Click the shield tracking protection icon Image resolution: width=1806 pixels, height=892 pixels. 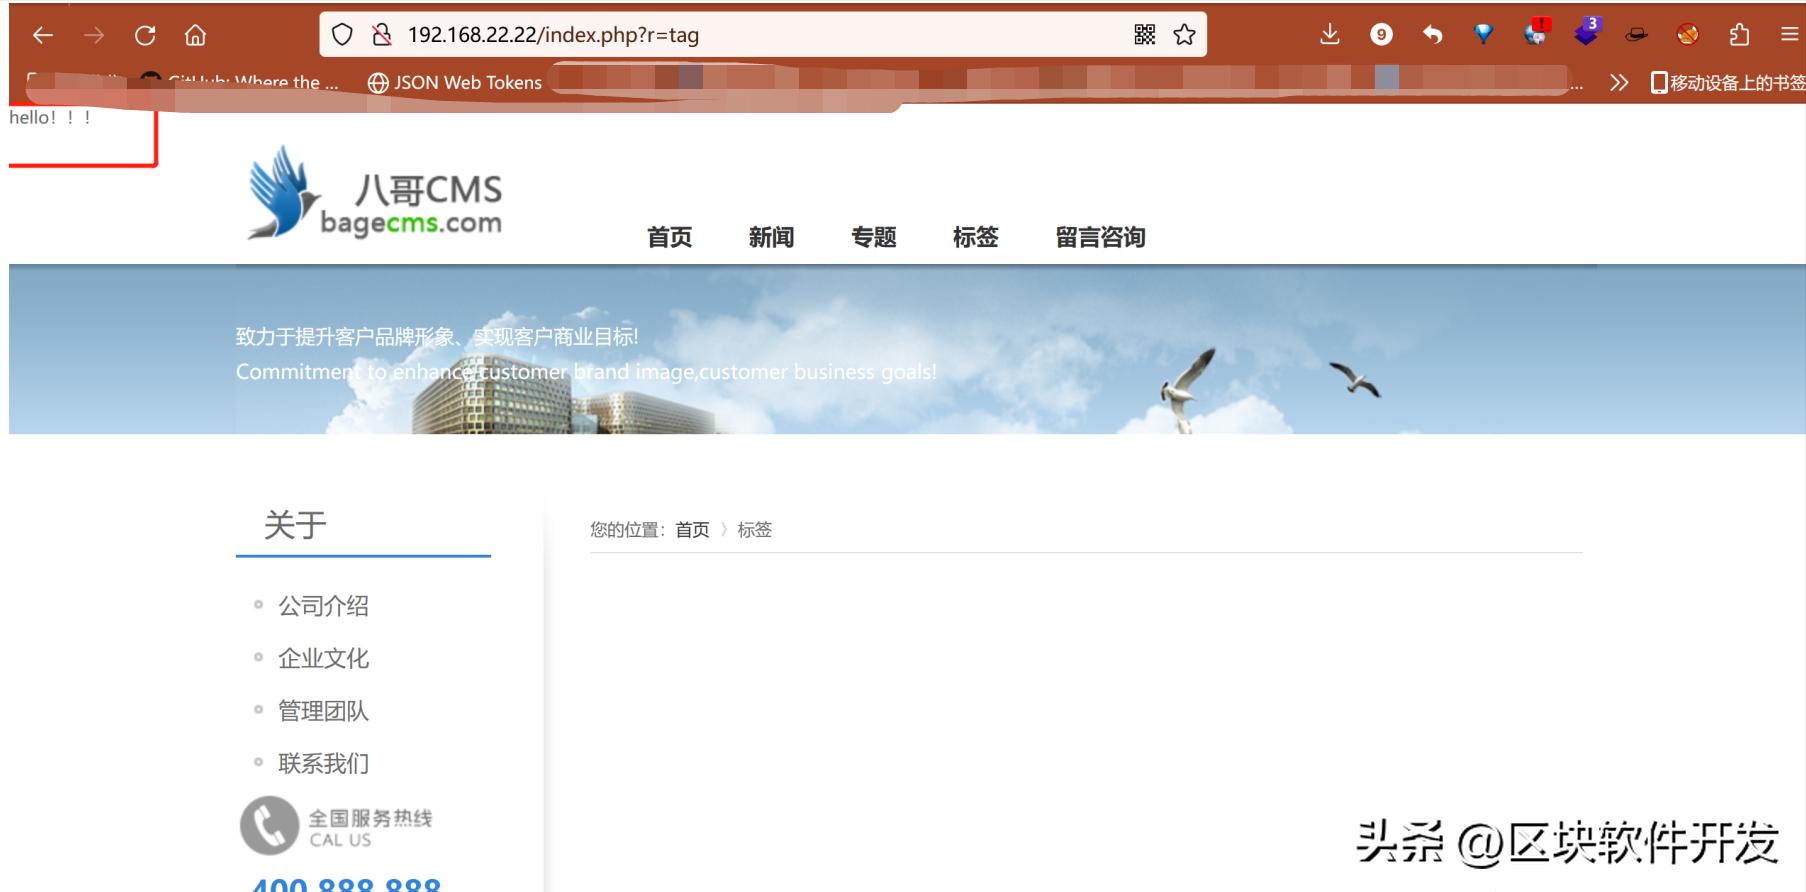(x=342, y=35)
